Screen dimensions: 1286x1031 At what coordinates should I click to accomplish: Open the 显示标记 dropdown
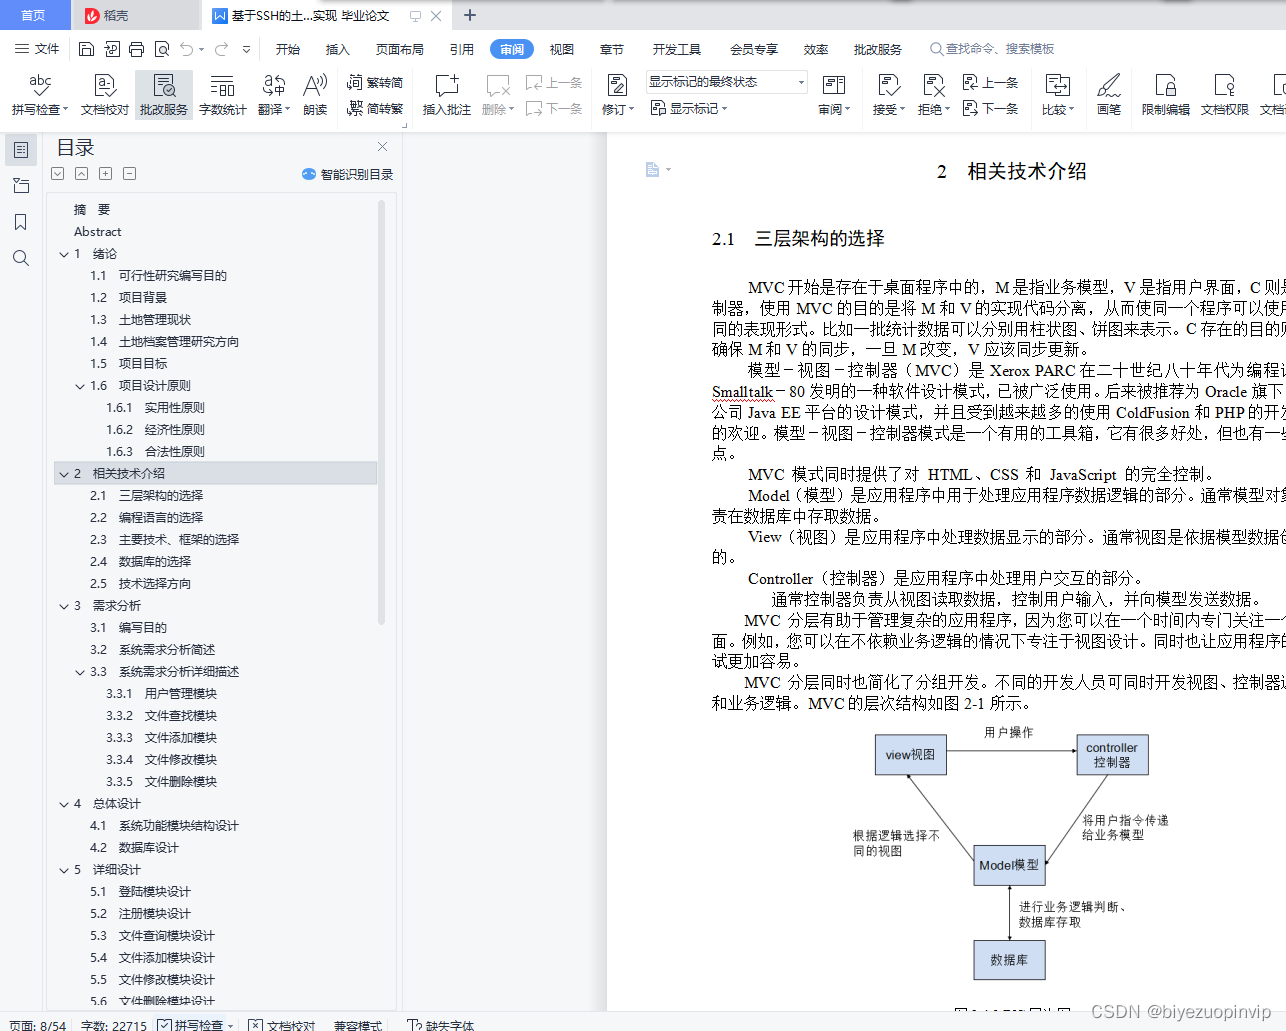pos(689,108)
